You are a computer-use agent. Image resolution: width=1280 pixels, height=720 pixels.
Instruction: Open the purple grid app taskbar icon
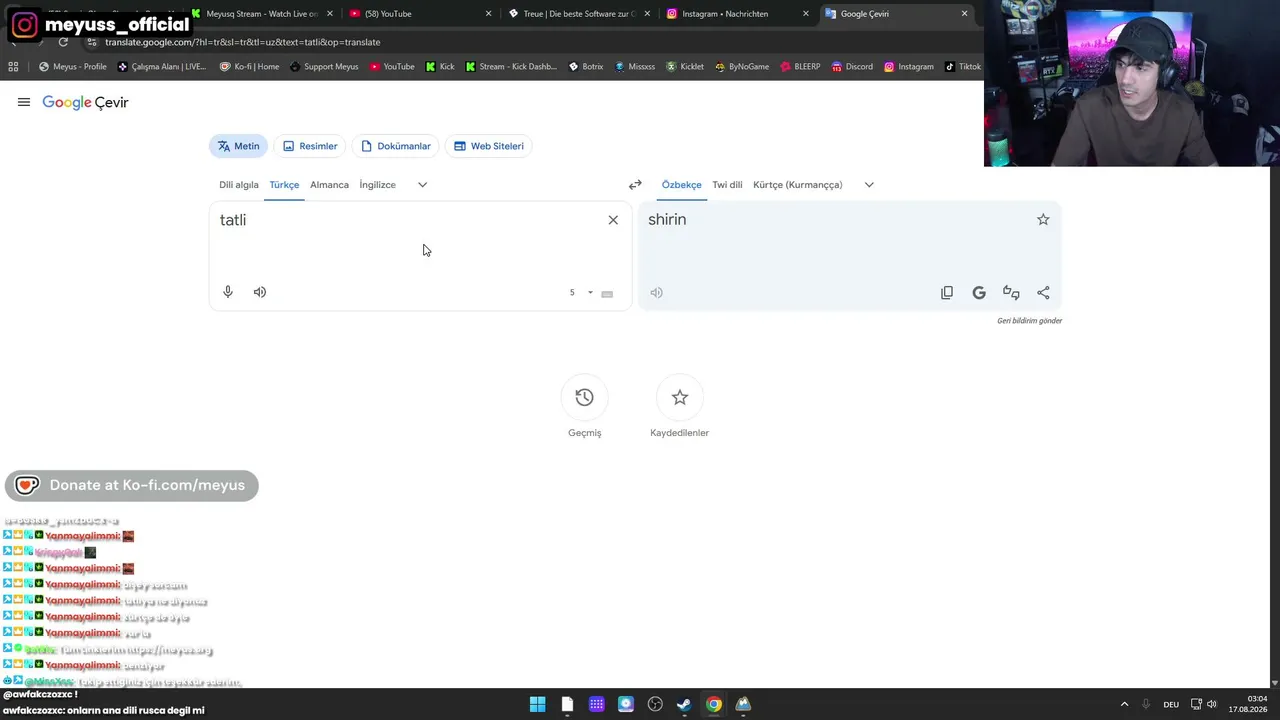point(597,704)
